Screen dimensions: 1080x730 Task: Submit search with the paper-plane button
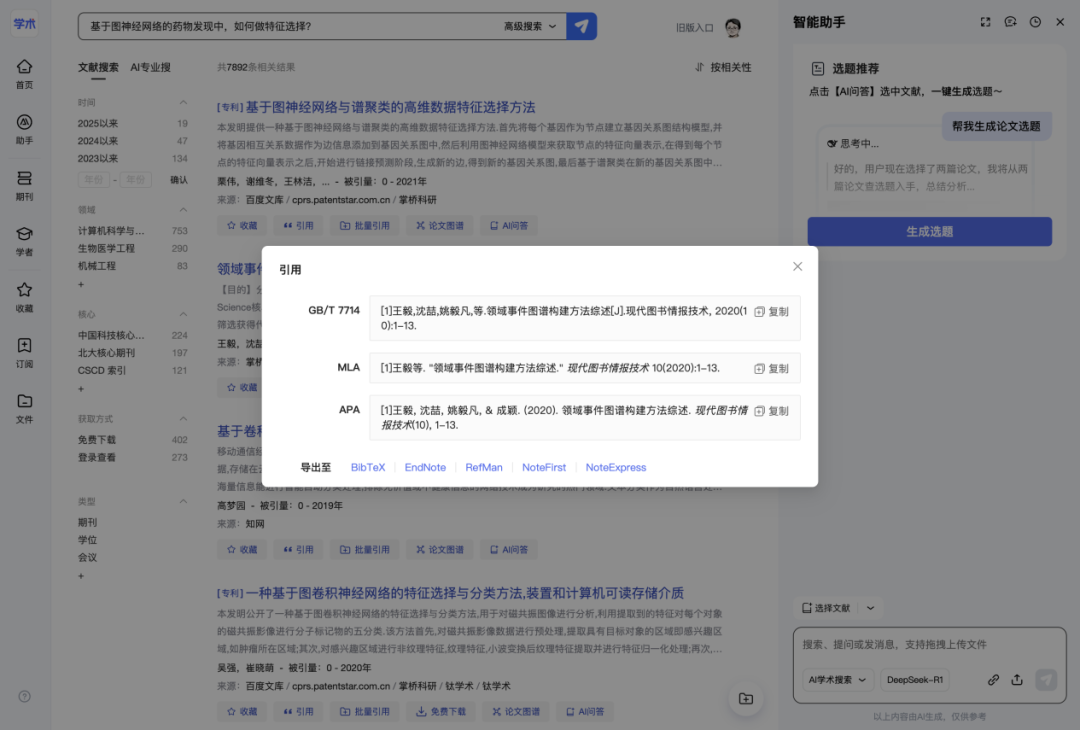(x=581, y=26)
